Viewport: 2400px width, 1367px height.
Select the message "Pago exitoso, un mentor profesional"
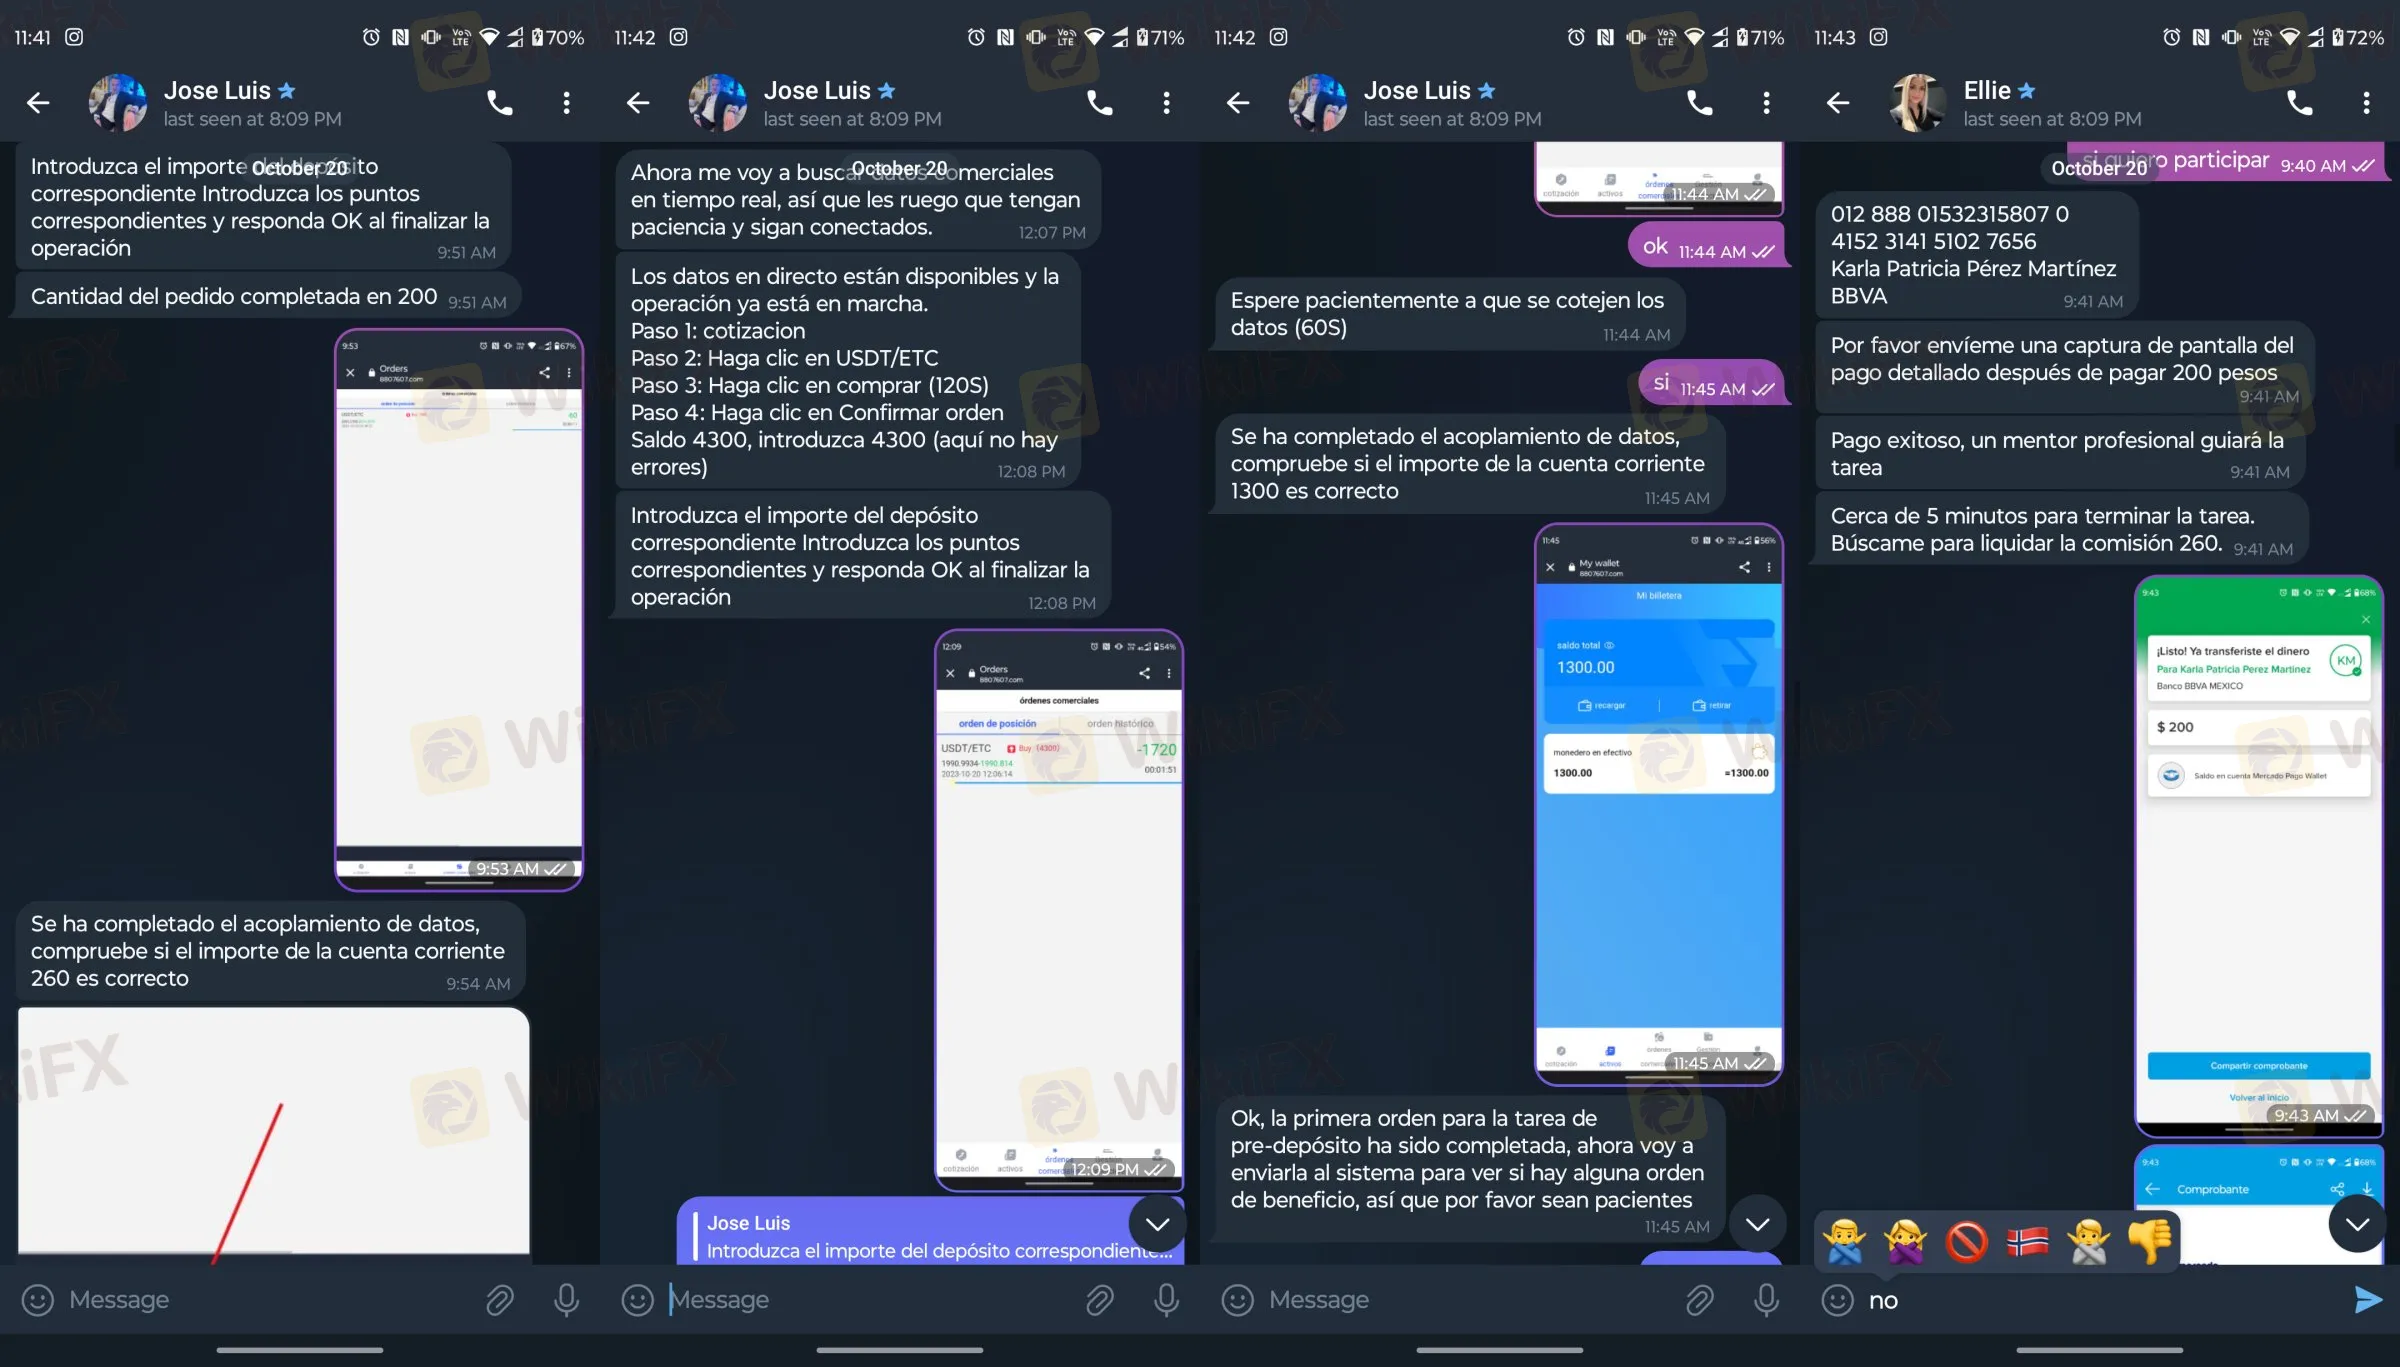point(2060,453)
